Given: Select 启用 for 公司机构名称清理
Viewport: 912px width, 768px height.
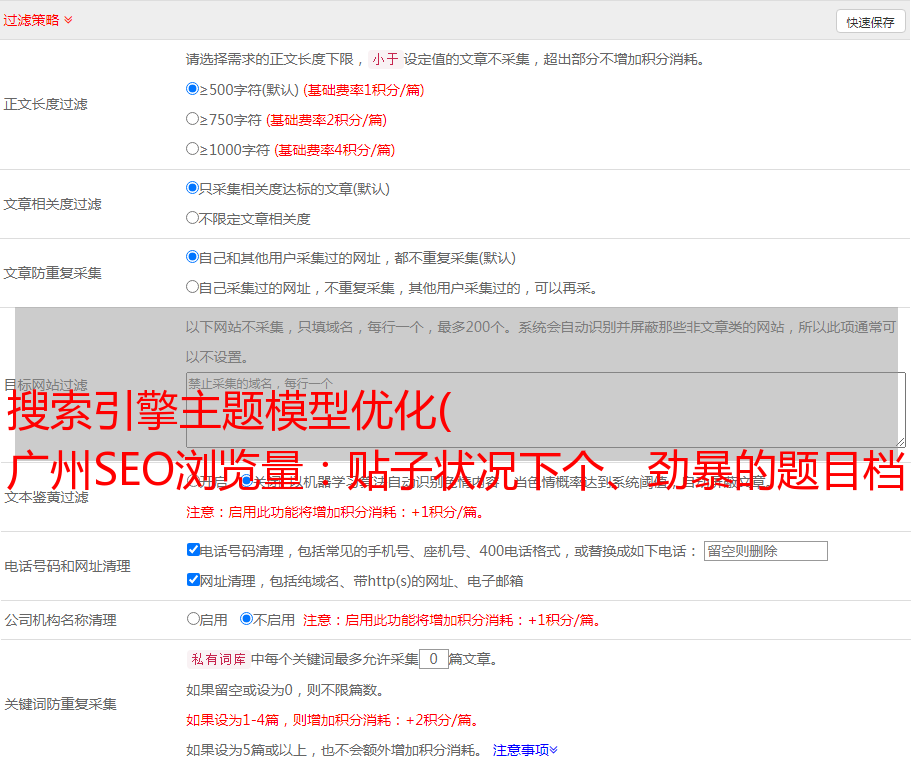Looking at the screenshot, I should click(193, 618).
